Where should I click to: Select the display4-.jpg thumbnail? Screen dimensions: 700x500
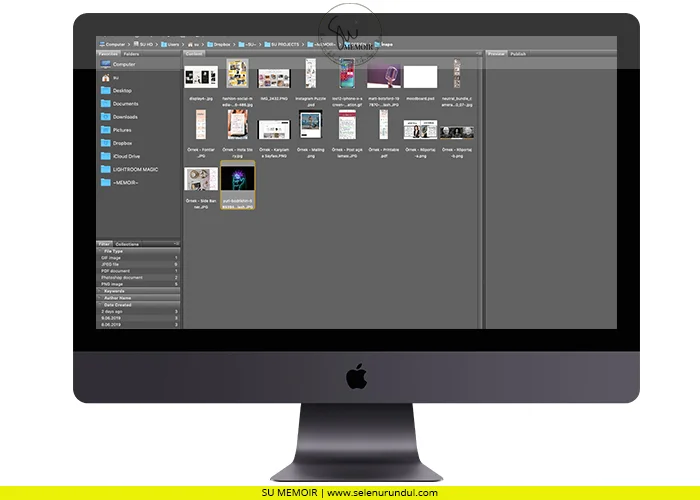click(201, 77)
